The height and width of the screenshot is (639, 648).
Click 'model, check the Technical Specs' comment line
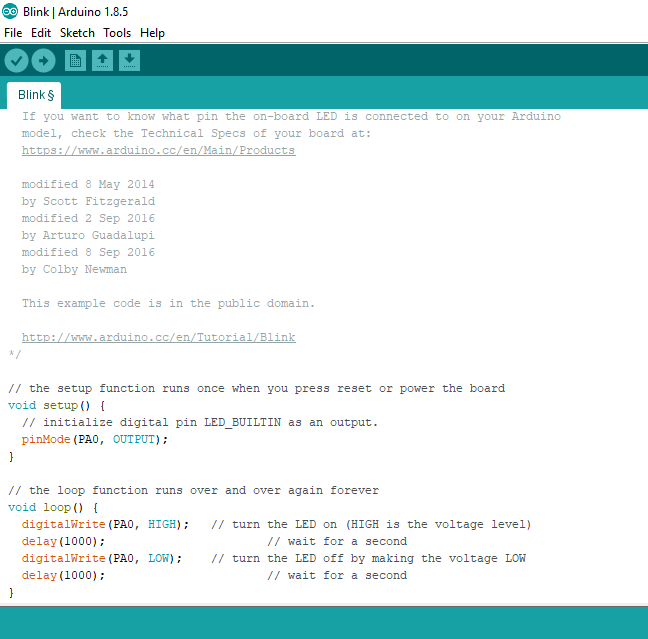(196, 134)
